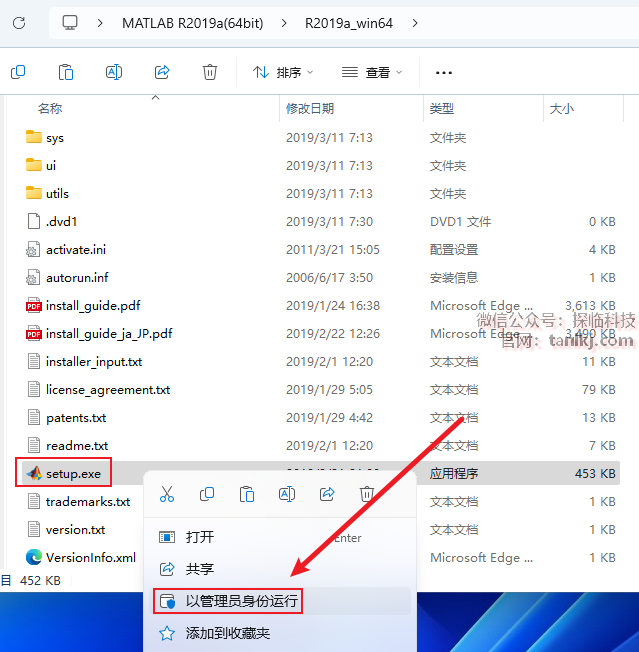Click the 应用程序 type cell

(x=454, y=473)
